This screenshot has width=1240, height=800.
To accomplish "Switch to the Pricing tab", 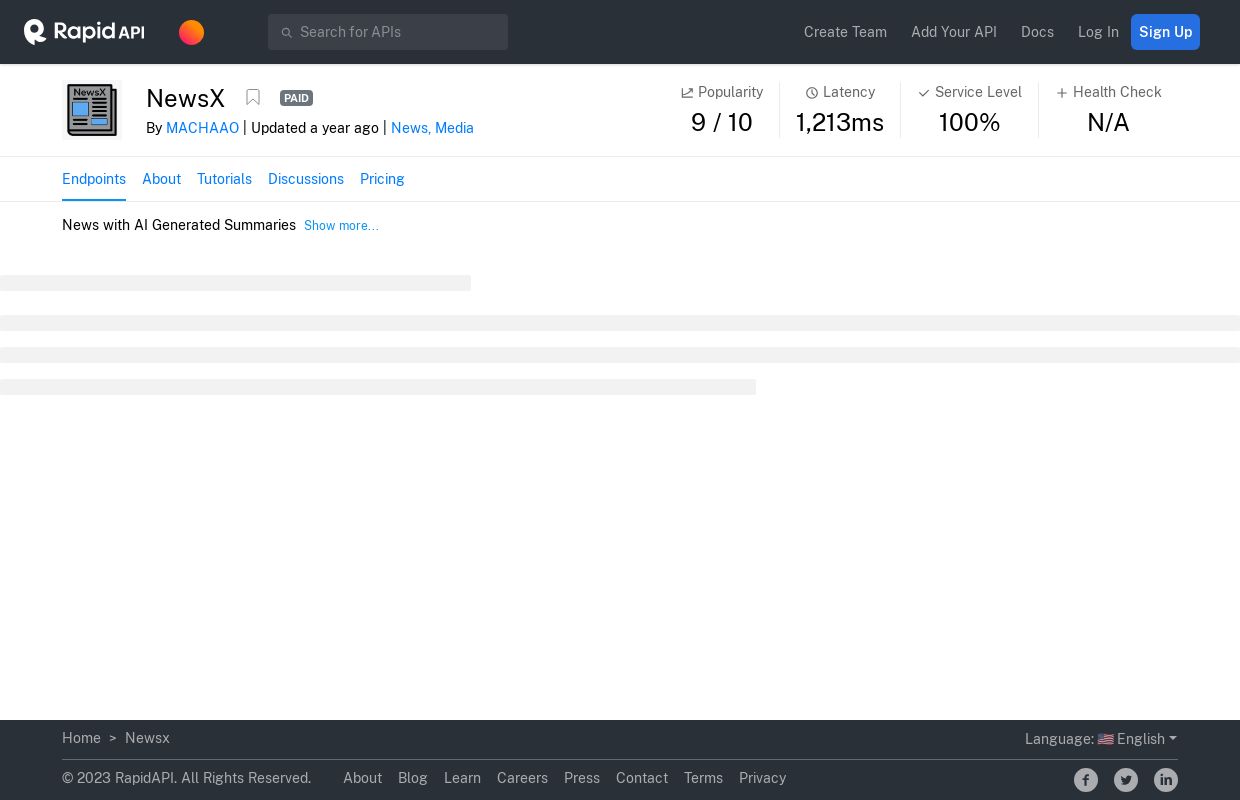I will pyautogui.click(x=382, y=179).
